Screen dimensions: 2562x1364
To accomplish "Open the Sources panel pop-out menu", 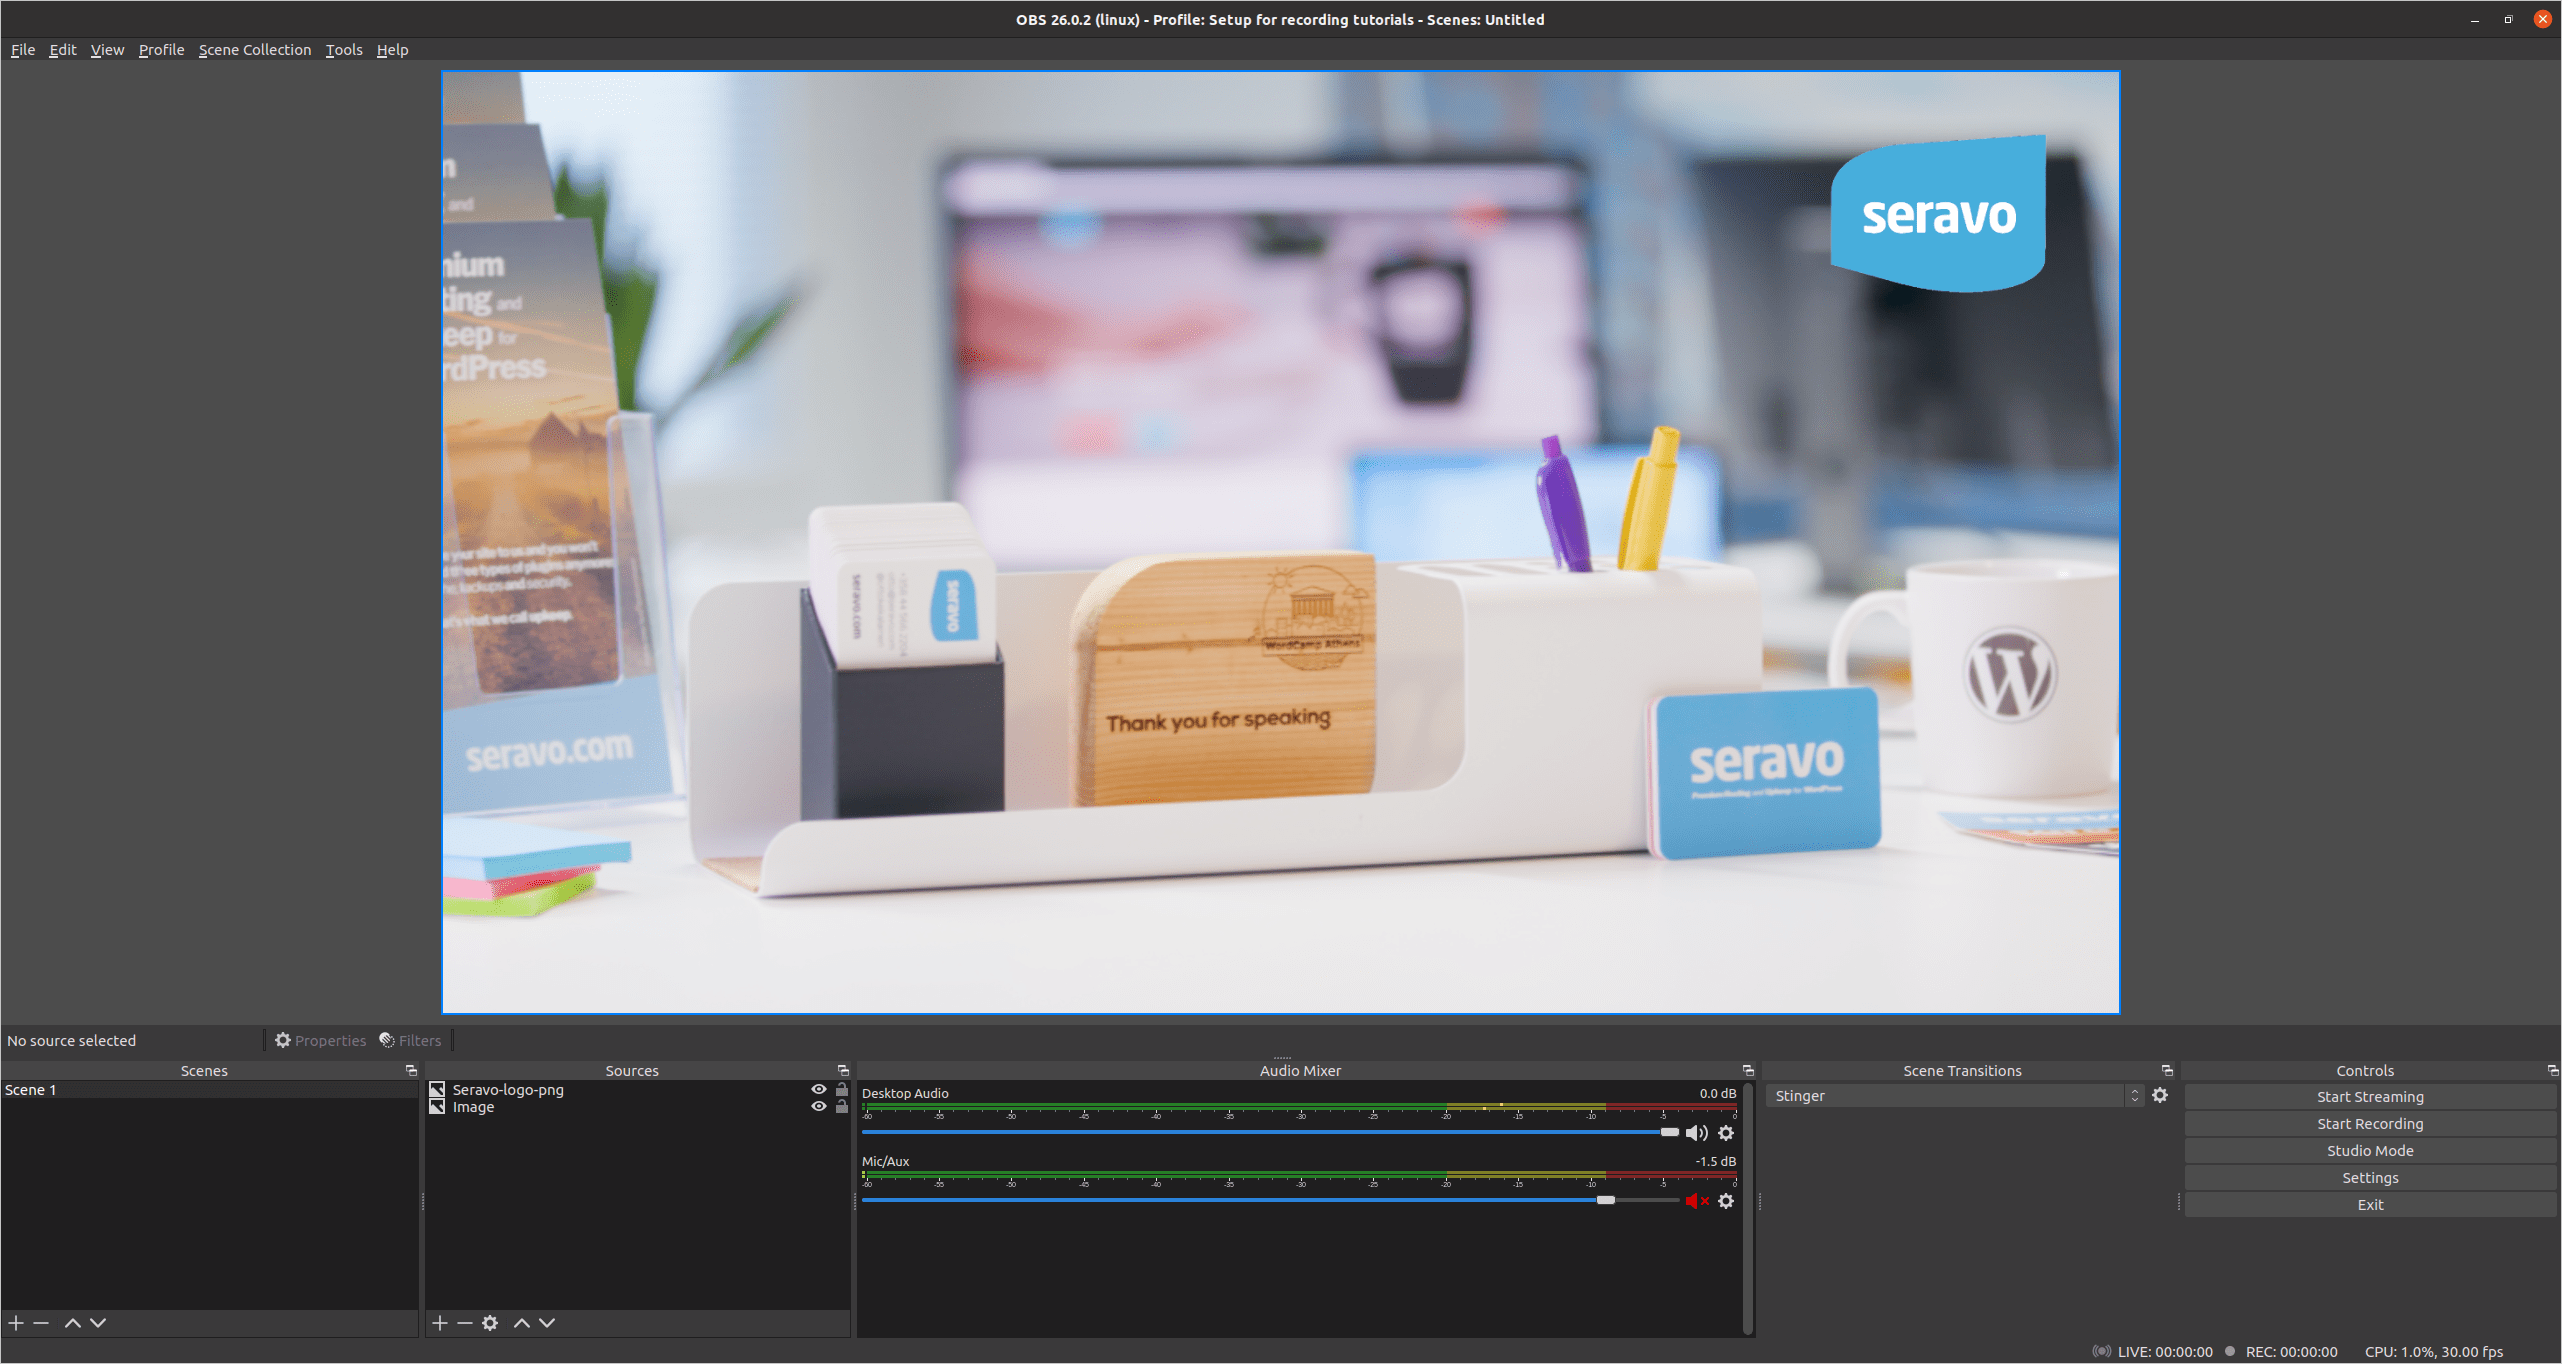I will tap(843, 1070).
